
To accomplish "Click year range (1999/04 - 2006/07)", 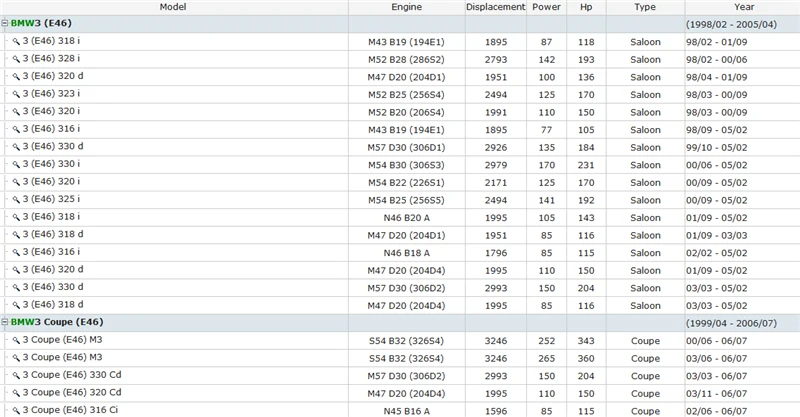I will (x=731, y=324).
